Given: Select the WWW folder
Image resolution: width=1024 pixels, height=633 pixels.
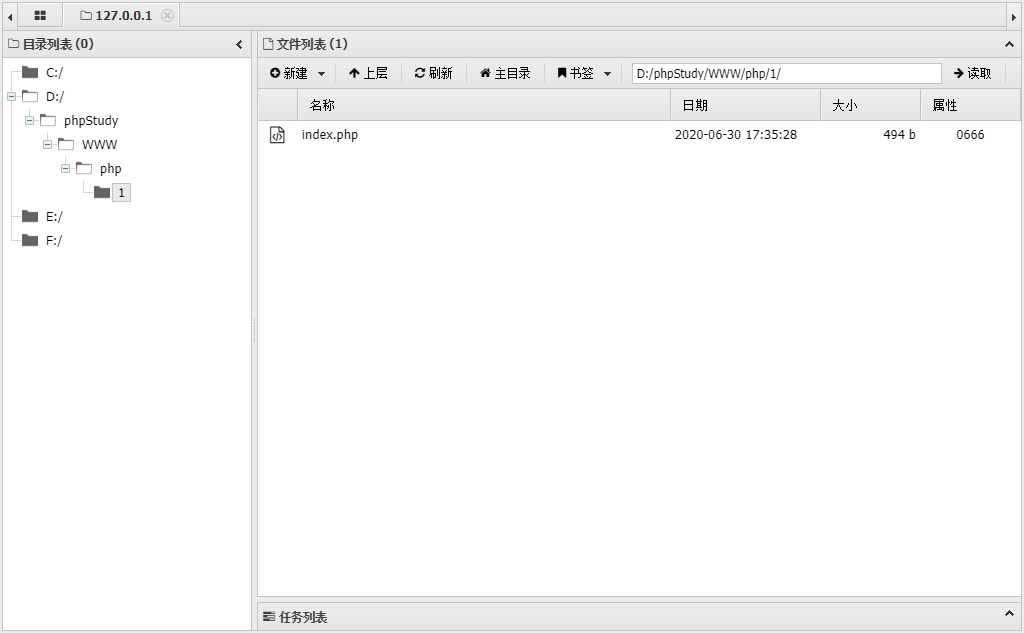Looking at the screenshot, I should tap(99, 144).
